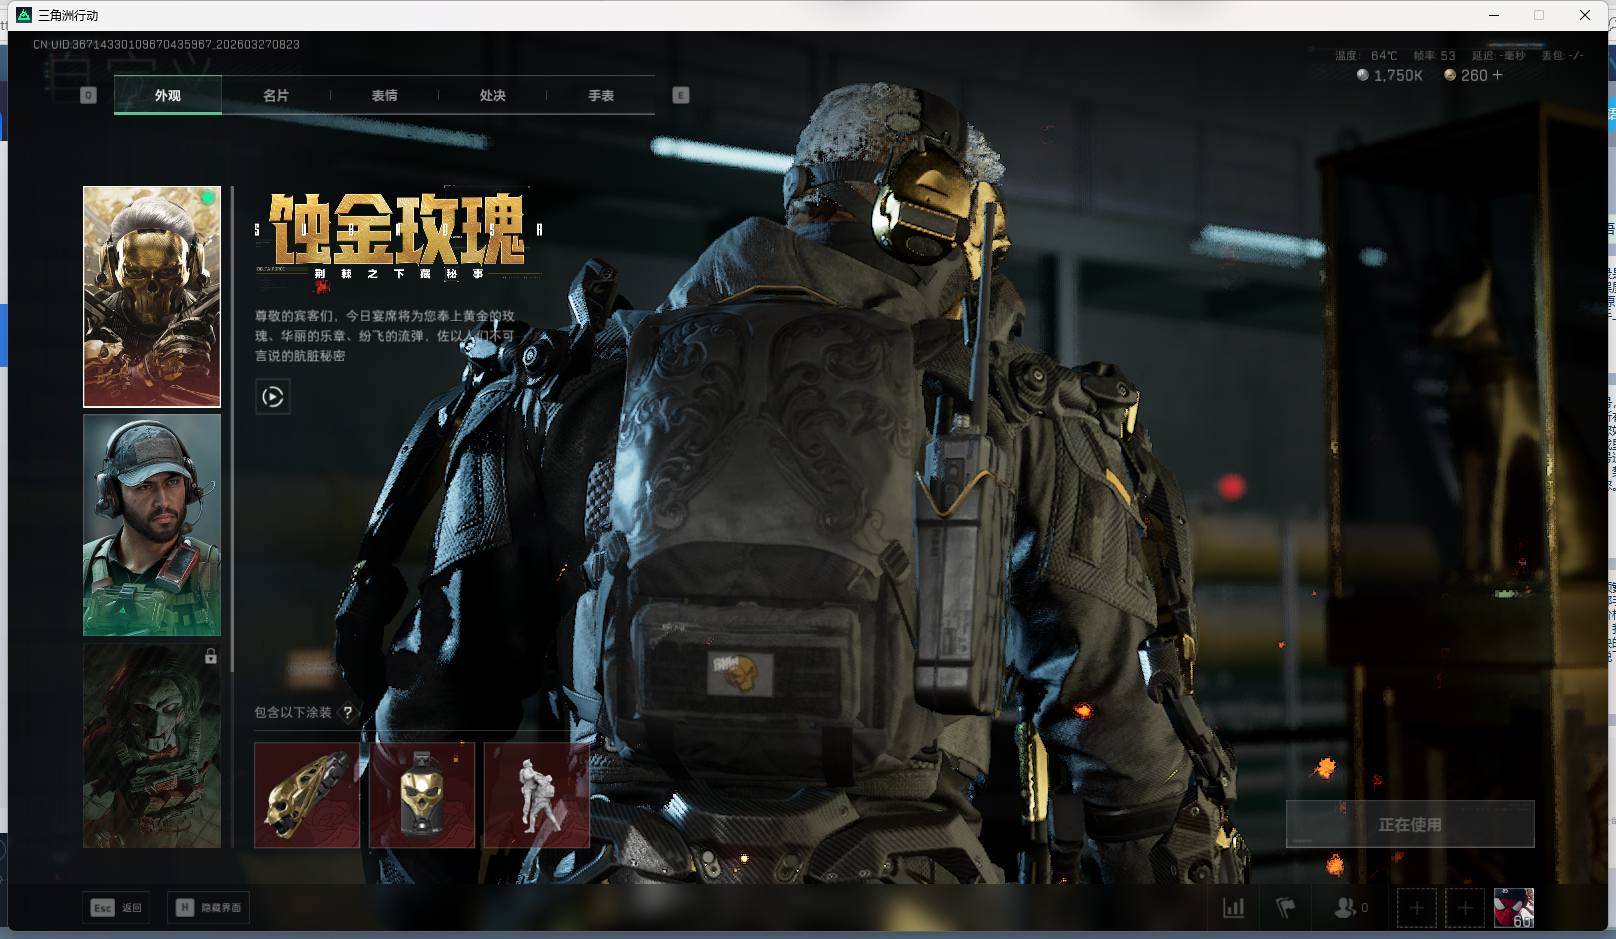Click the 包含以下涂装 label
The height and width of the screenshot is (939, 1616).
[x=293, y=713]
